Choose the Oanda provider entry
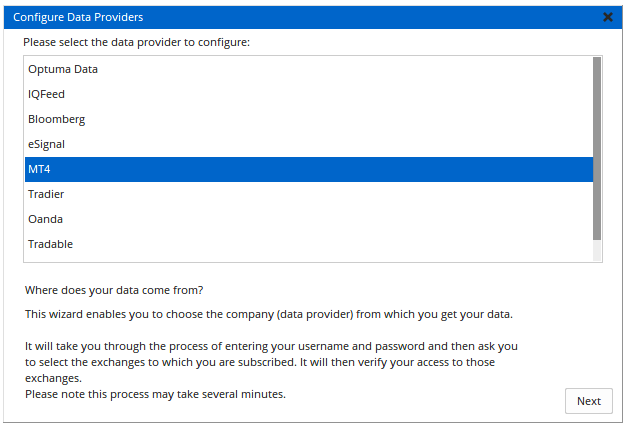Image resolution: width=626 pixels, height=427 pixels. point(45,219)
